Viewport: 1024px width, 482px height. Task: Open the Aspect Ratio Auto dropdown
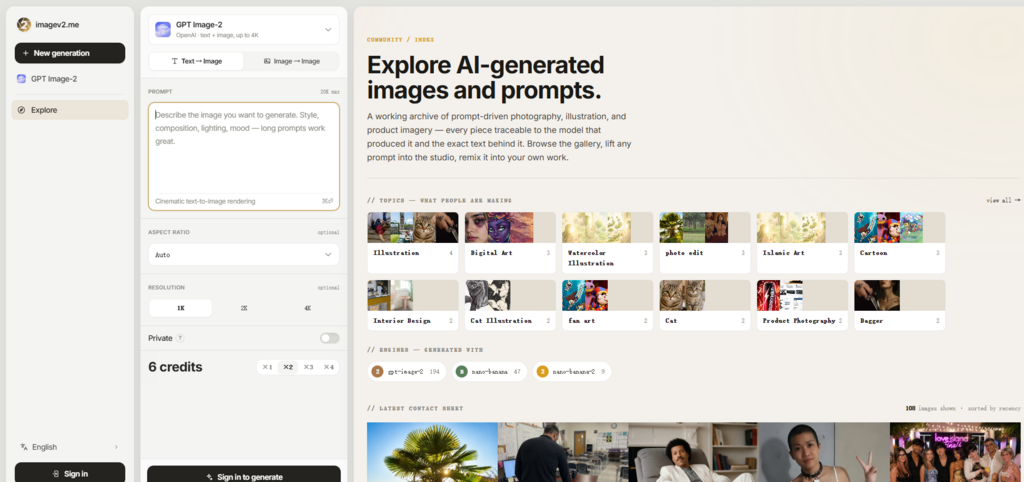pyautogui.click(x=244, y=255)
